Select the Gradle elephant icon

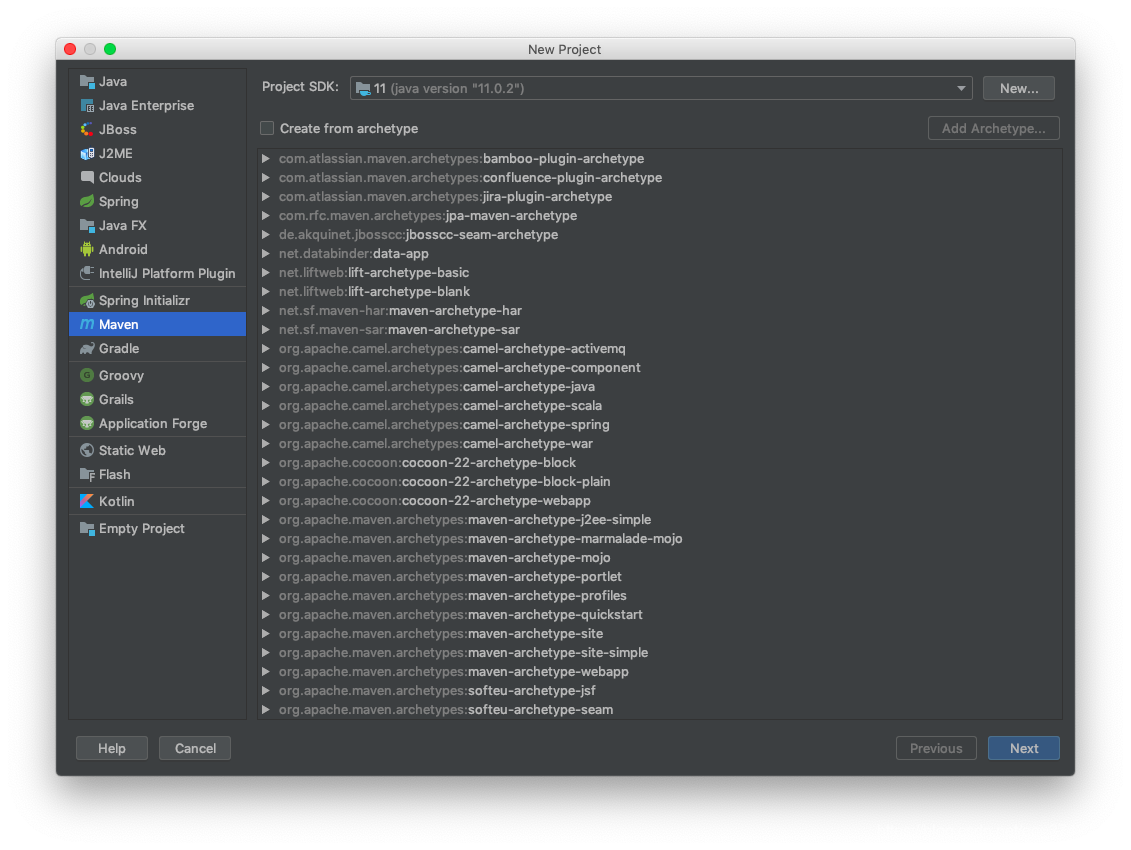point(87,349)
